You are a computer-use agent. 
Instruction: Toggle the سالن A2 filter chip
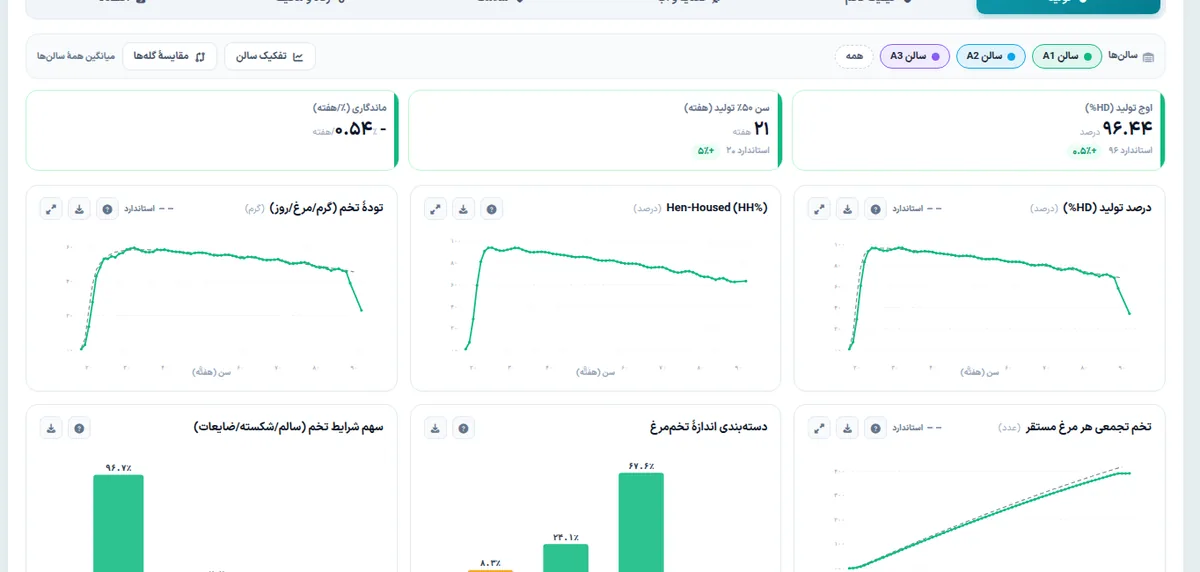point(991,56)
